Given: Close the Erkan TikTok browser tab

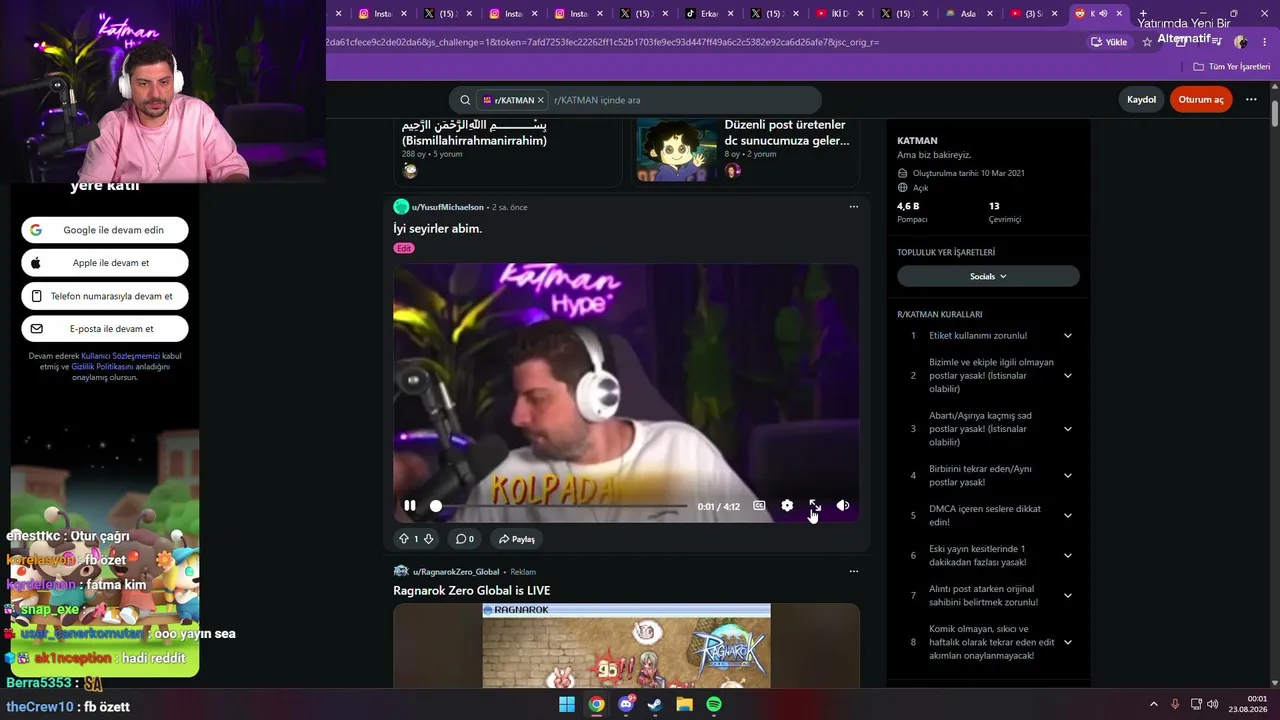Looking at the screenshot, I should pyautogui.click(x=731, y=14).
